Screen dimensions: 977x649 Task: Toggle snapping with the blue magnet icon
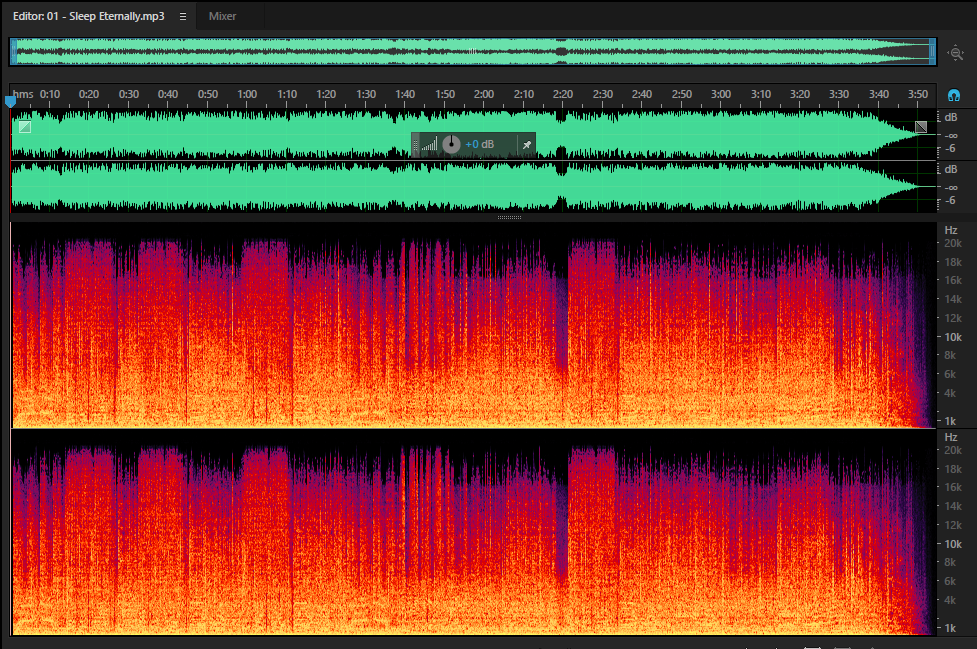click(x=953, y=95)
